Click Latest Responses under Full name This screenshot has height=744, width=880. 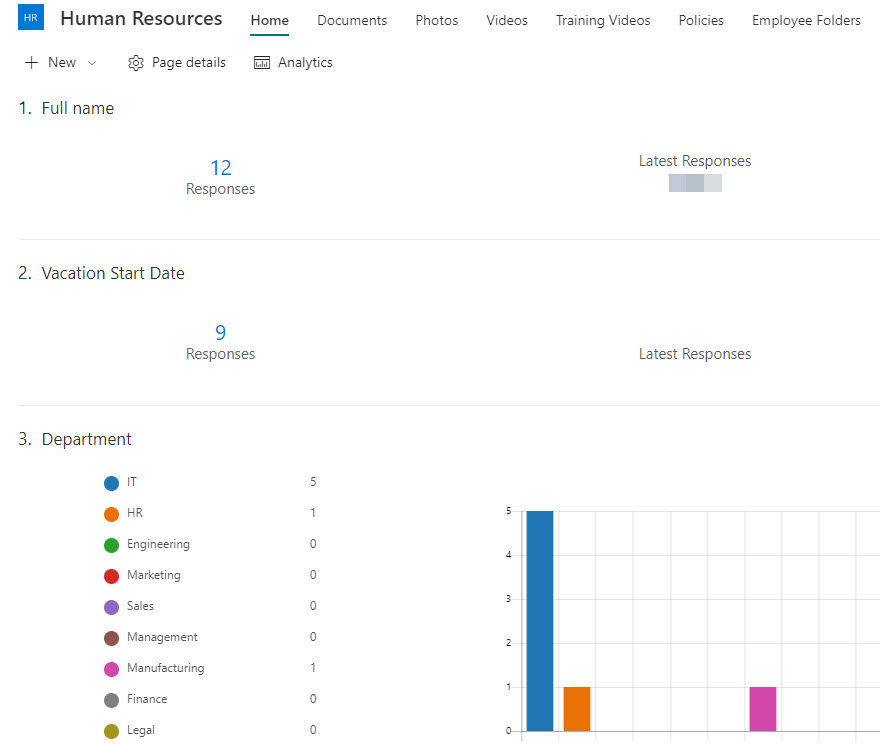coord(695,160)
